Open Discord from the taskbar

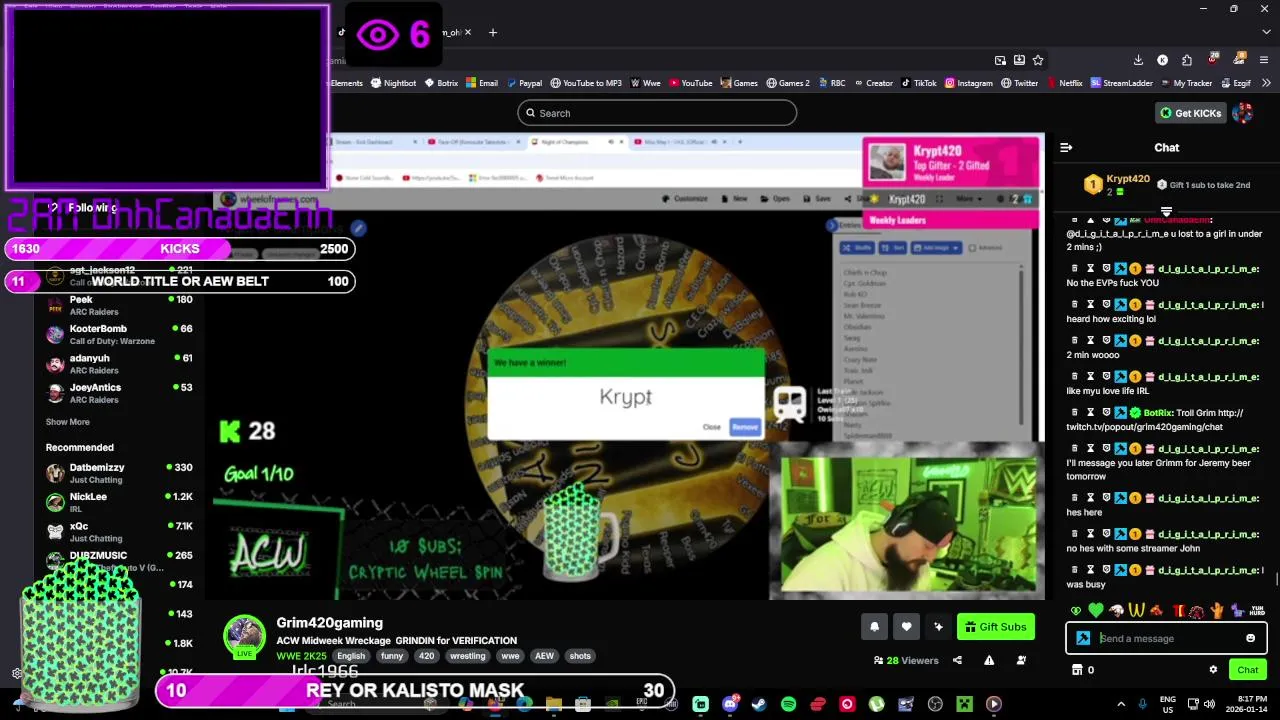(x=730, y=704)
